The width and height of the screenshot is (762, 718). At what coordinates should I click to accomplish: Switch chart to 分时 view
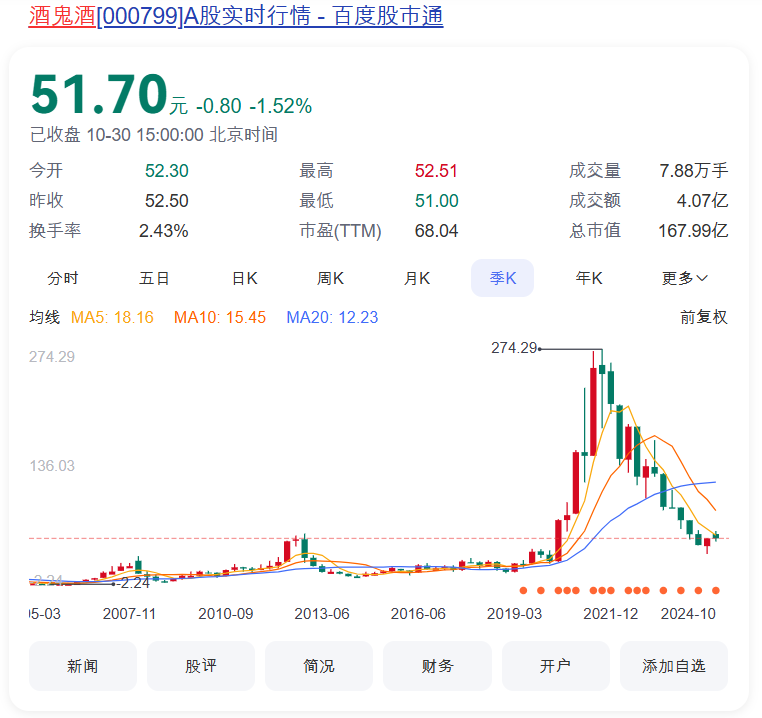(x=63, y=278)
